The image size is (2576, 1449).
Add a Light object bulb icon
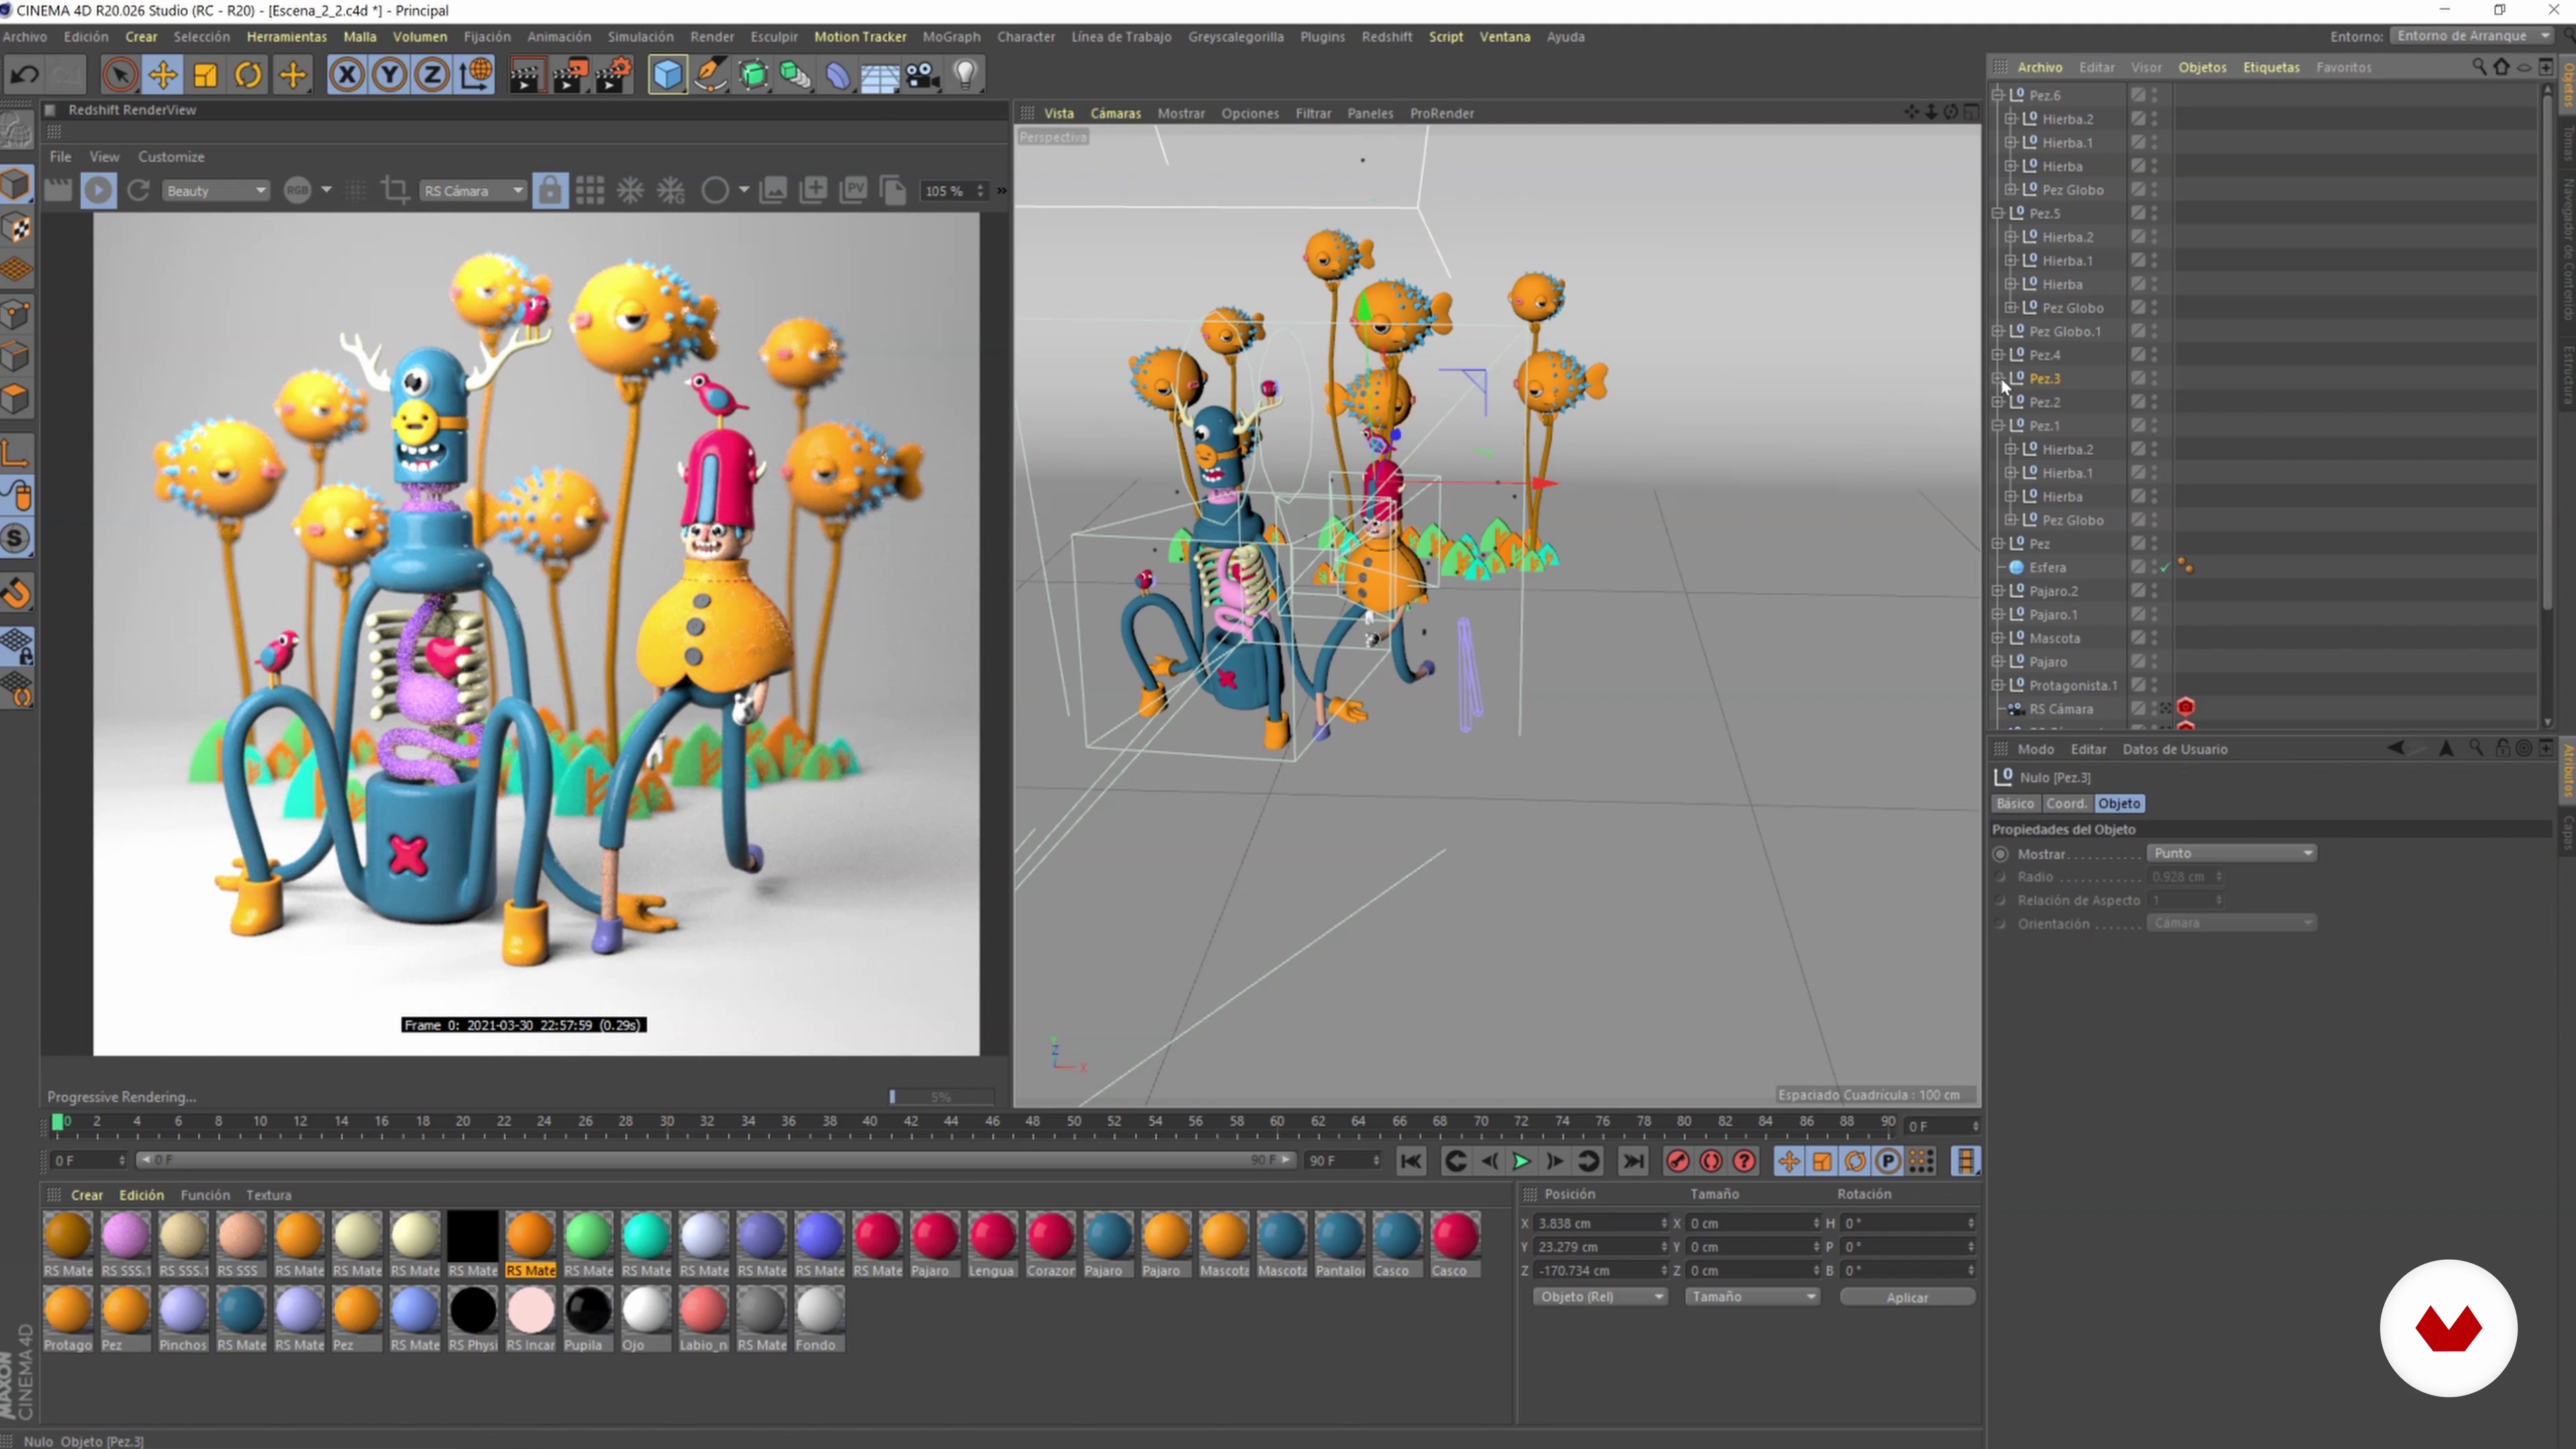pyautogui.click(x=966, y=75)
